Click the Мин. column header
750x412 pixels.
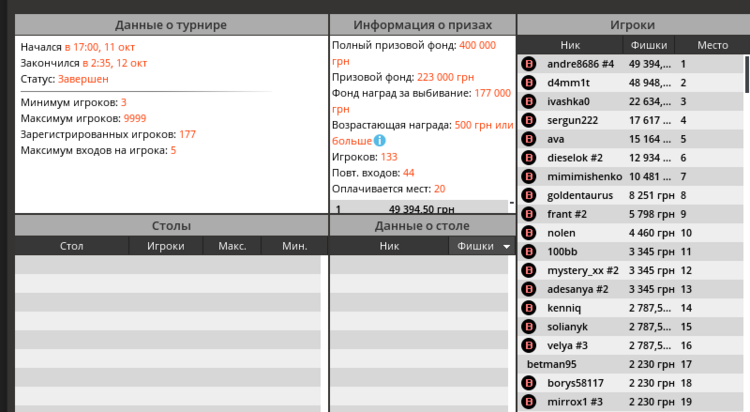point(294,246)
